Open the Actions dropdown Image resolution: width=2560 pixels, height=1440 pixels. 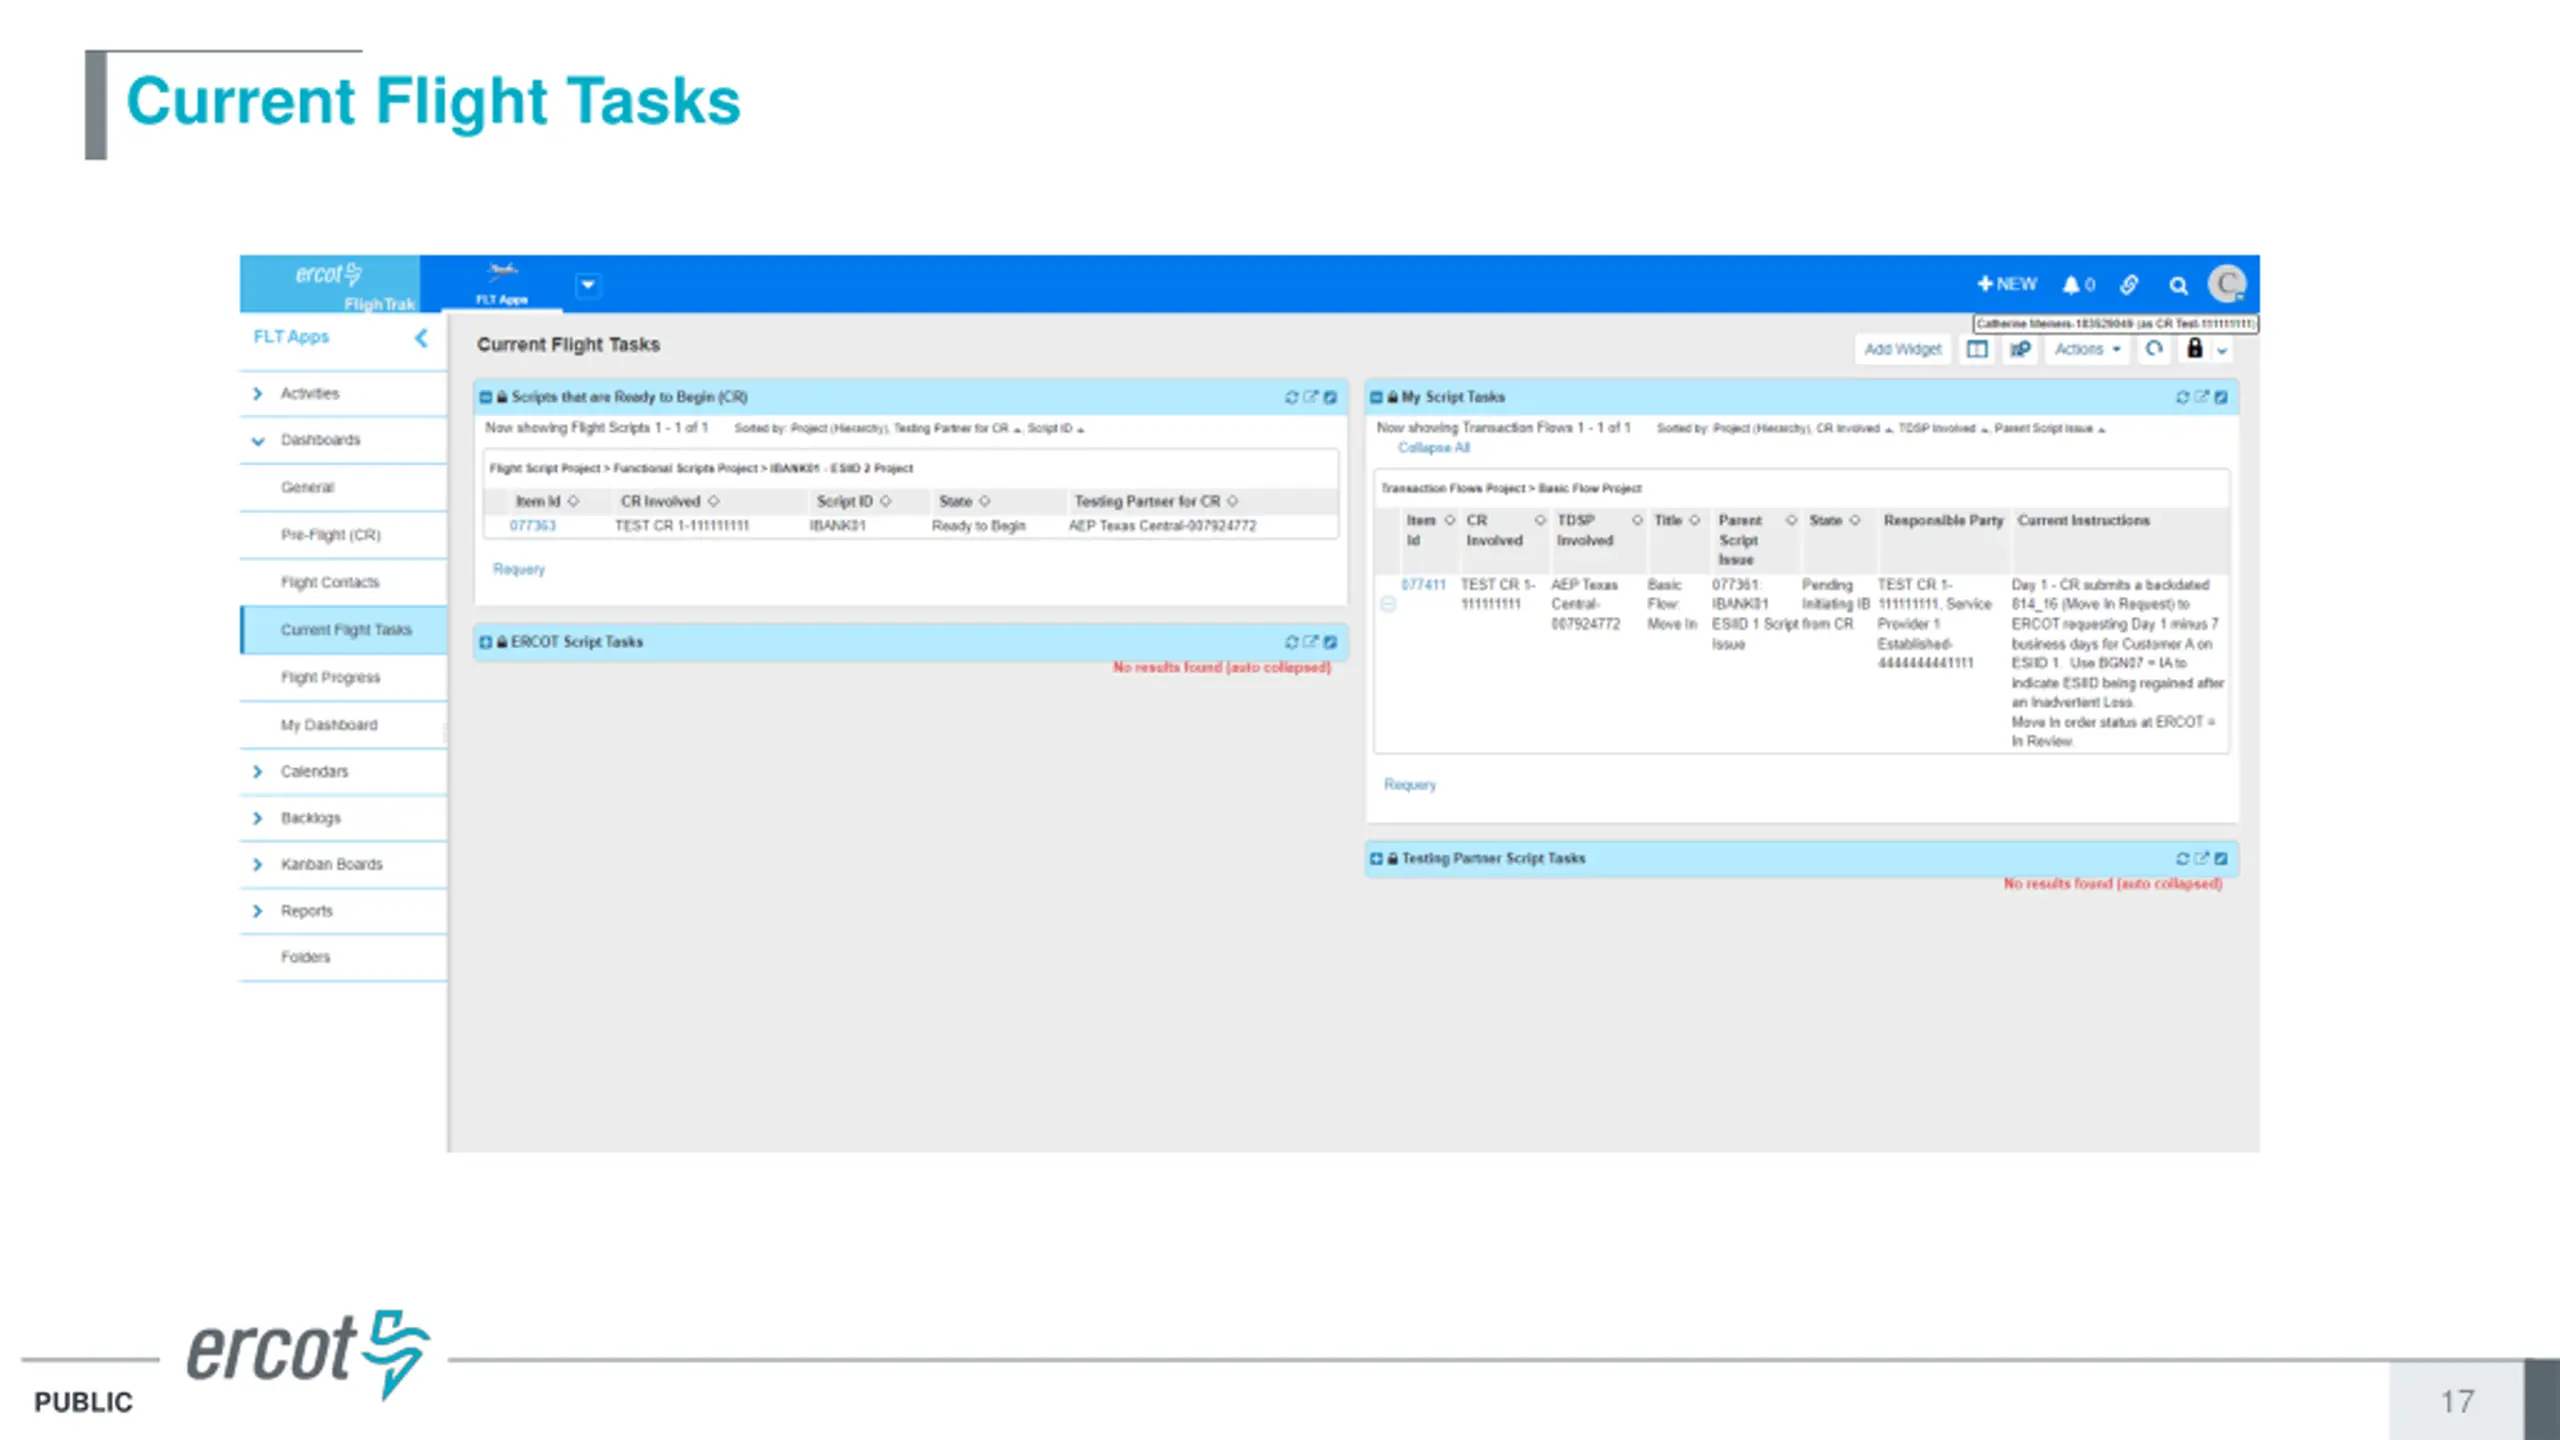(2087, 349)
